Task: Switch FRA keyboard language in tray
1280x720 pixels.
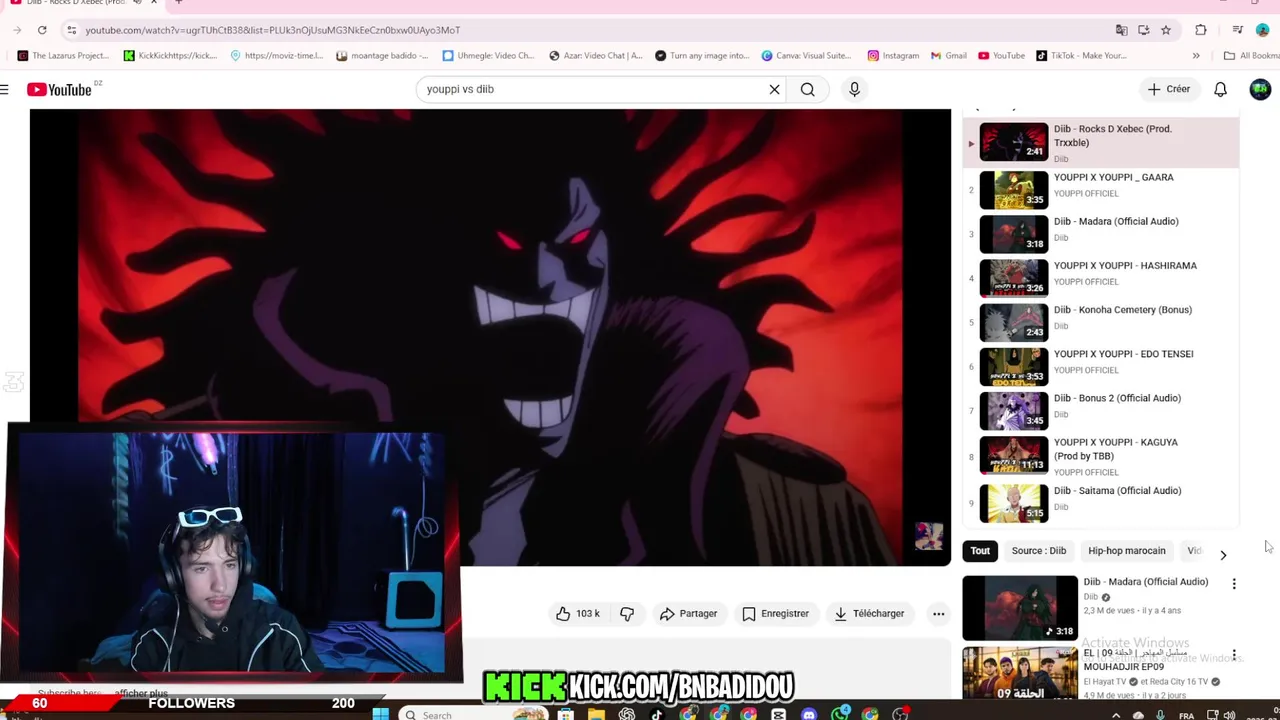Action: (x=1186, y=715)
